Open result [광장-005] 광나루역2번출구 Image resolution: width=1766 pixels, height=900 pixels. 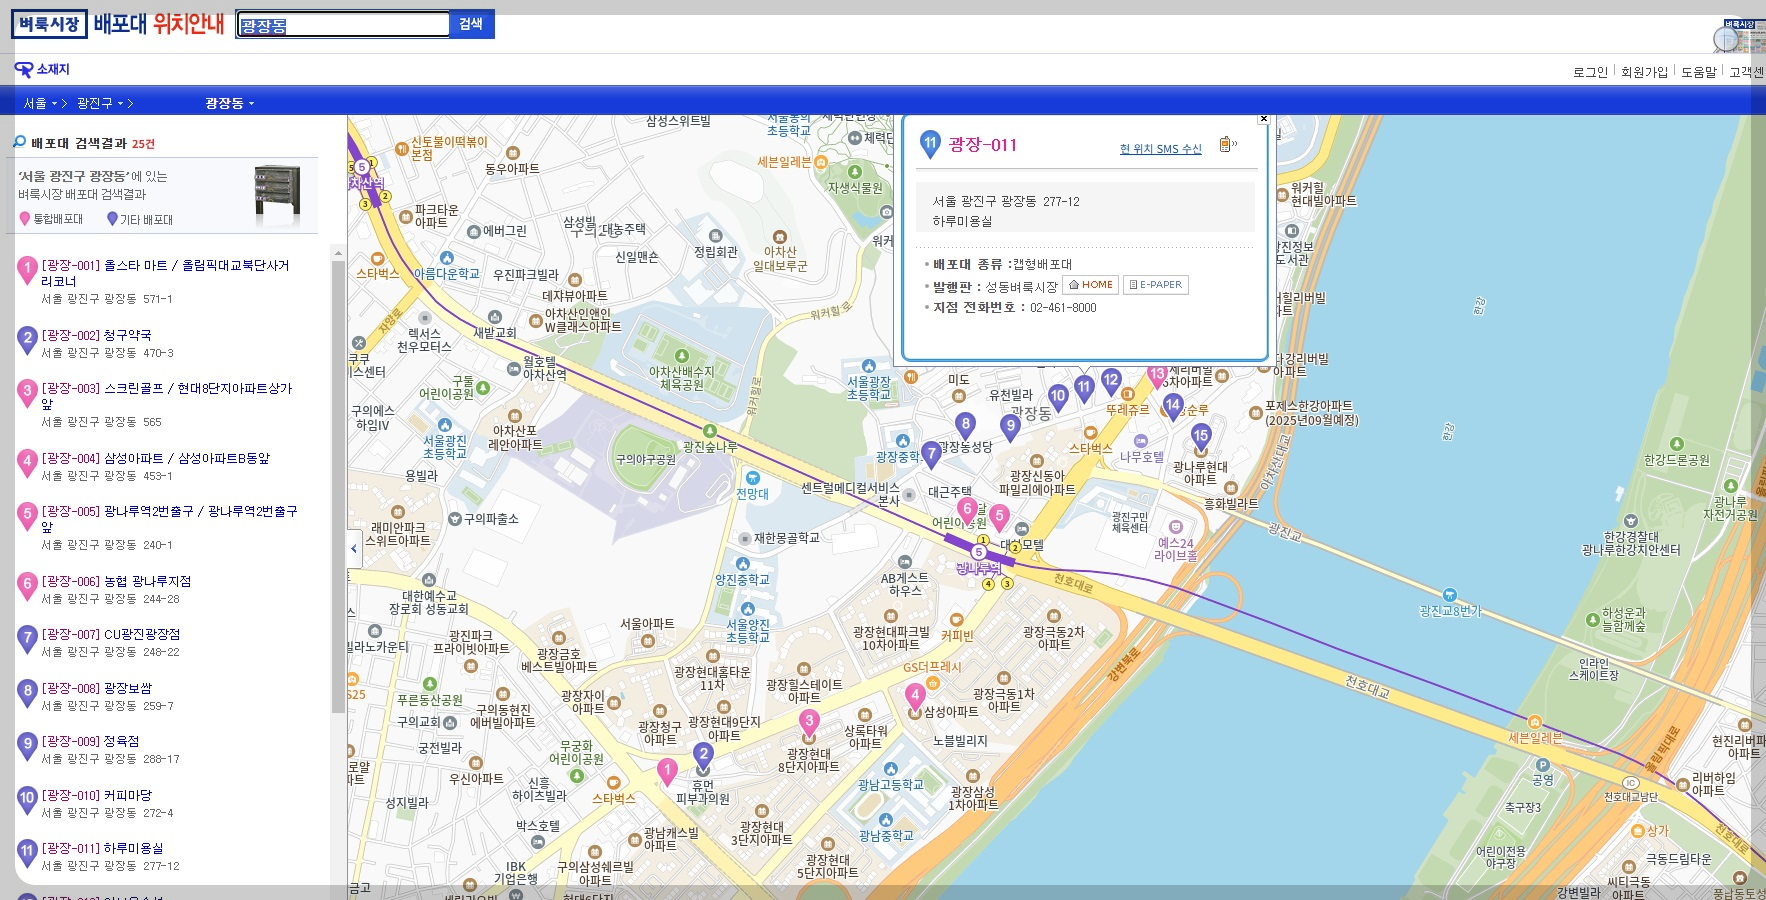(169, 519)
